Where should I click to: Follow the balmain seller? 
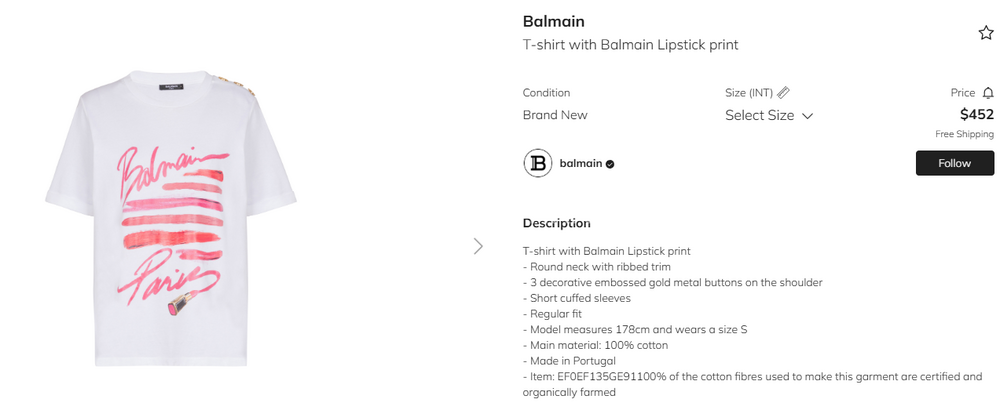pos(954,163)
